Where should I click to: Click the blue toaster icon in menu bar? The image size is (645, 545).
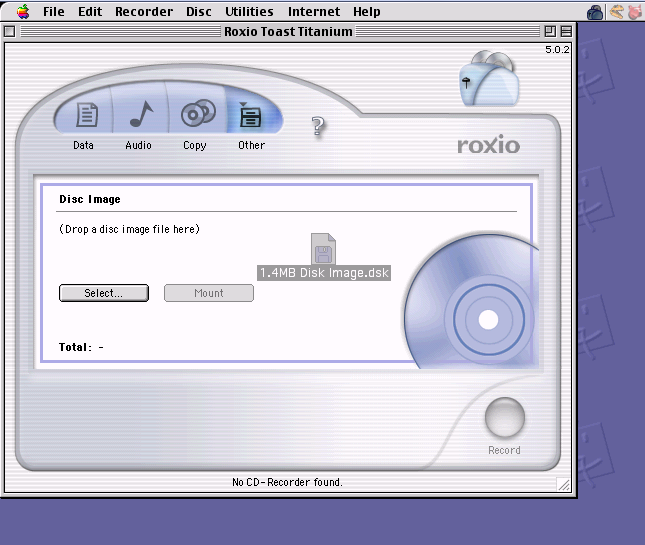pyautogui.click(x=595, y=12)
